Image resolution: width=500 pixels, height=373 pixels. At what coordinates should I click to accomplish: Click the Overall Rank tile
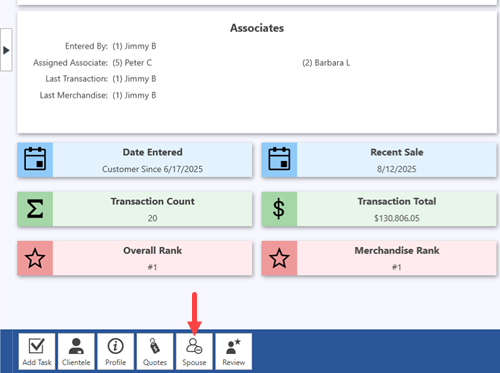pyautogui.click(x=135, y=258)
